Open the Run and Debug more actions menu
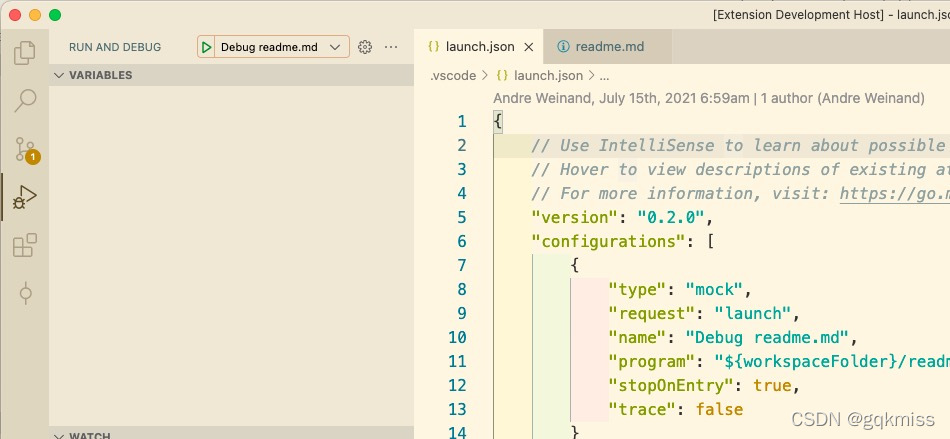Viewport: 950px width, 439px height. click(391, 47)
